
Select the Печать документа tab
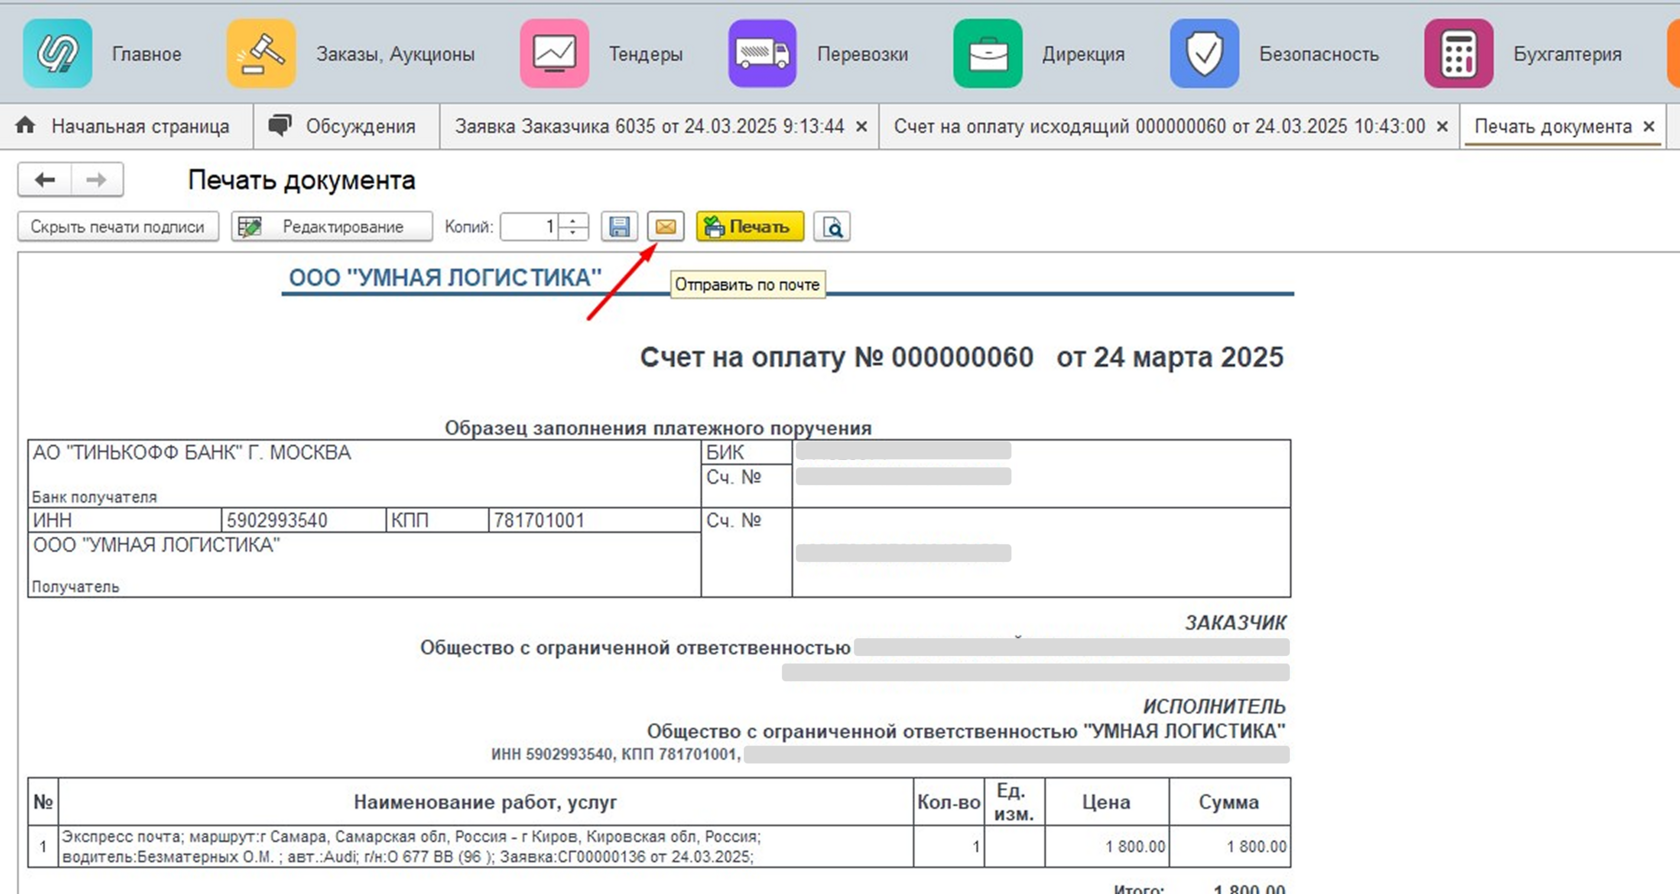coord(1553,126)
